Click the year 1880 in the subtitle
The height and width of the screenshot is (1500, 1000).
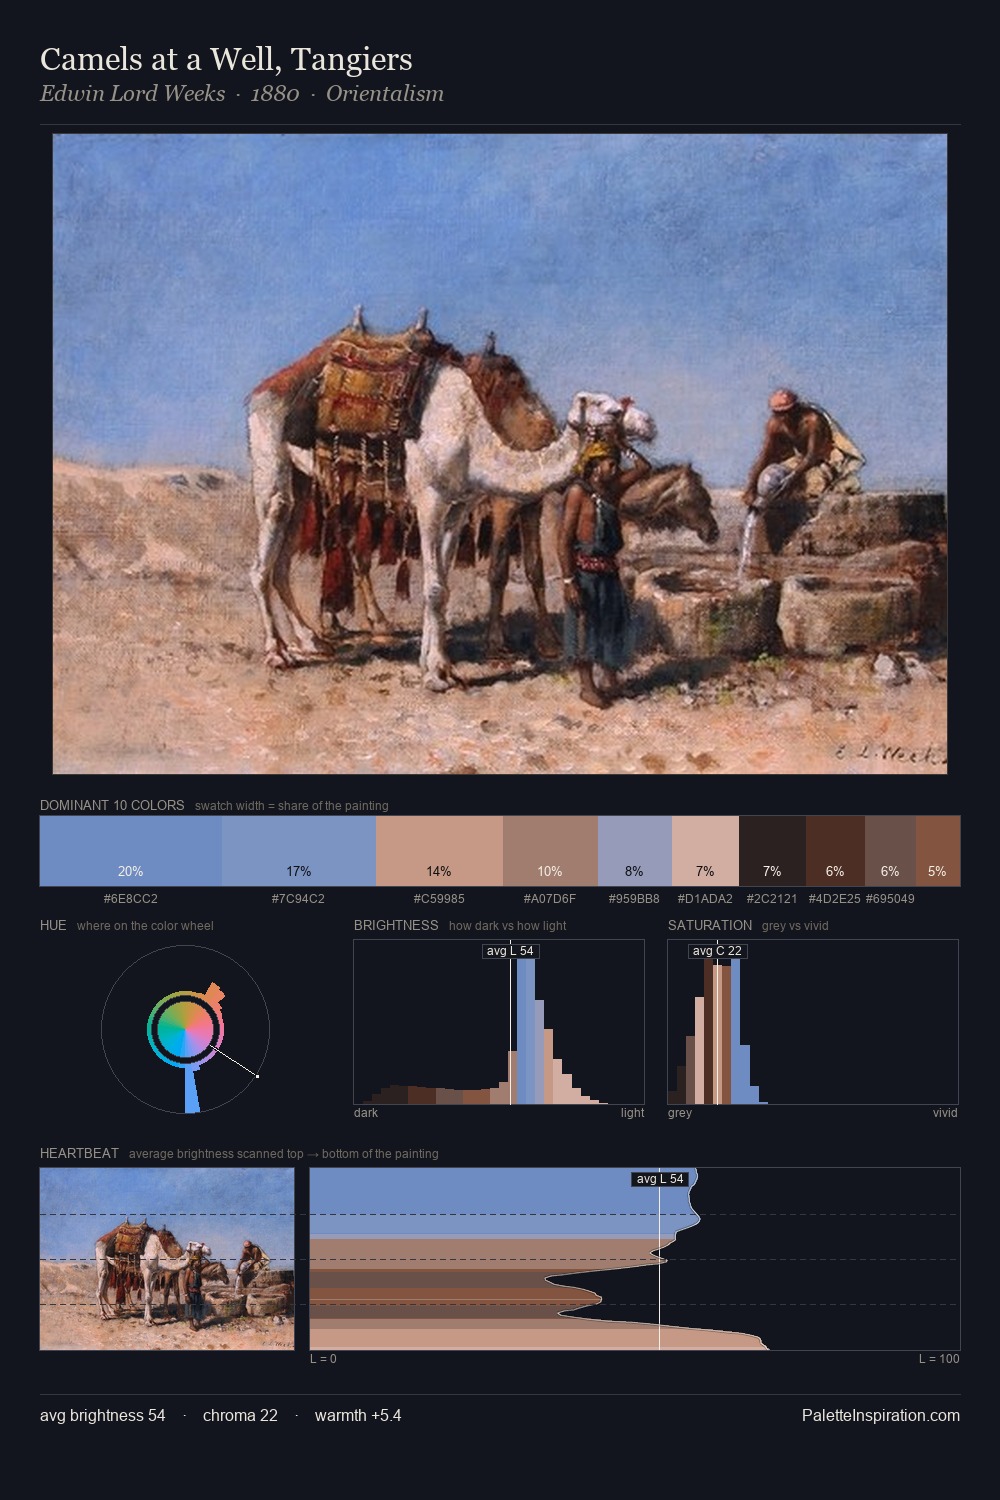[x=275, y=94]
